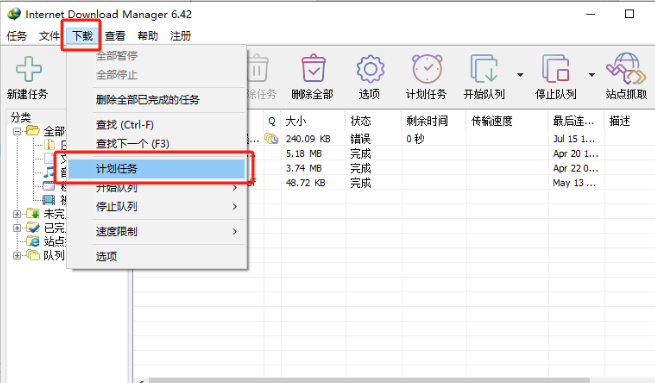Sort by the 剩余时间 column header

(x=434, y=121)
